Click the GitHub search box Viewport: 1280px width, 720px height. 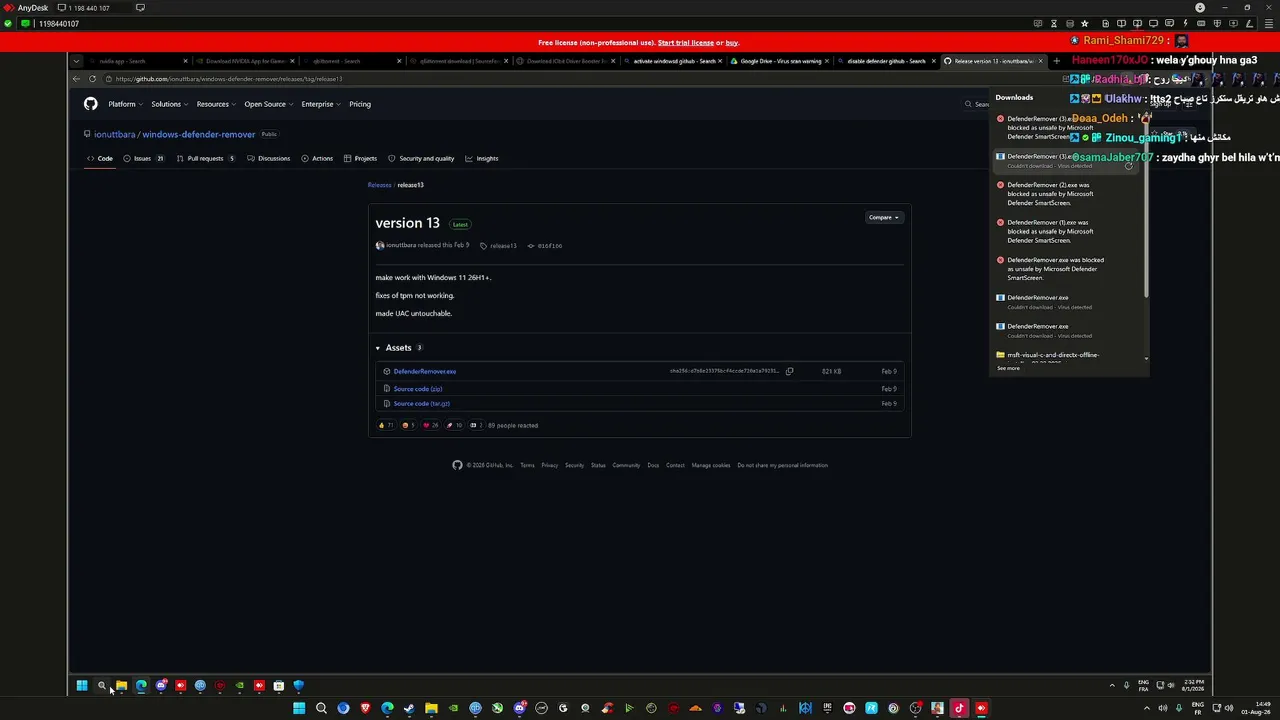(x=976, y=104)
